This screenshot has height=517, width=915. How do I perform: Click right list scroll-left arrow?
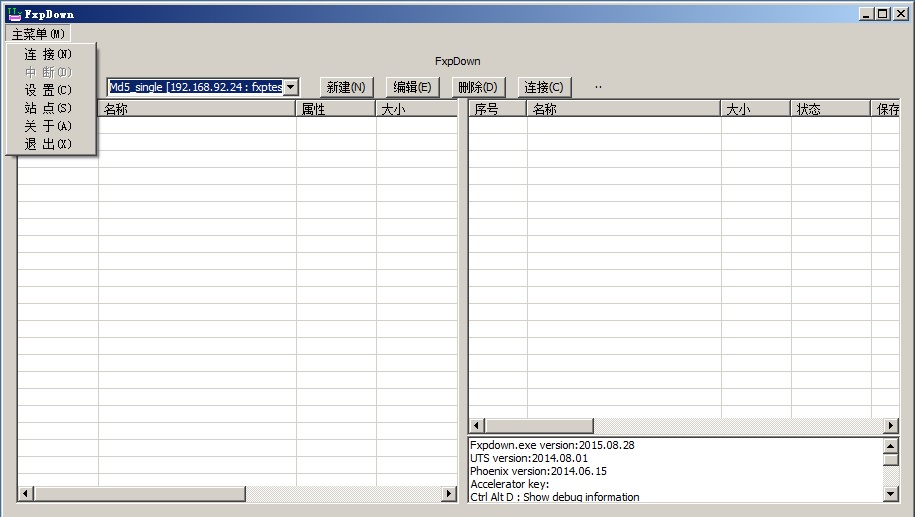477,425
